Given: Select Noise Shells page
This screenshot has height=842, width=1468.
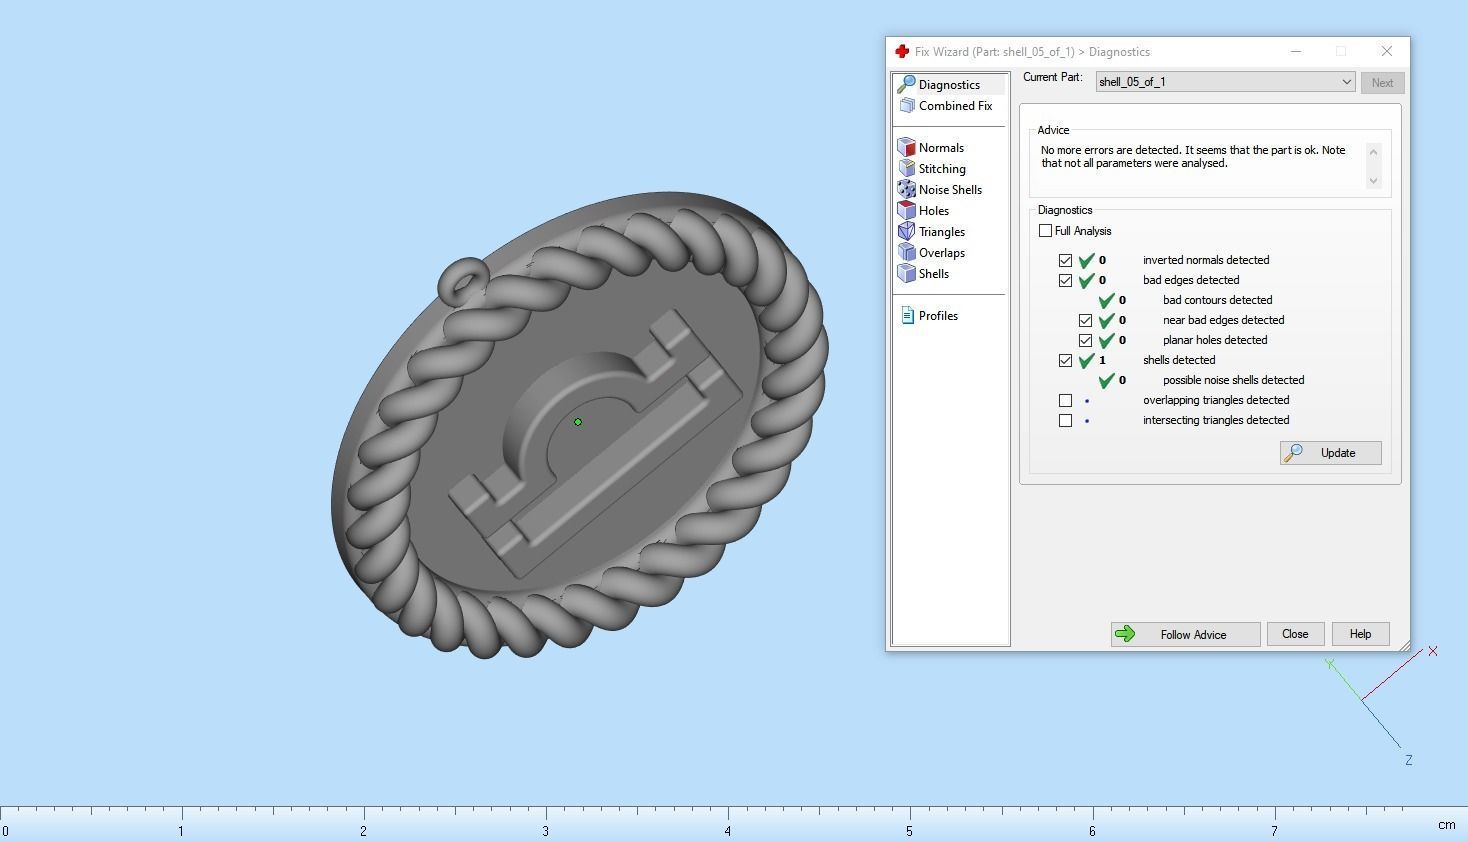Looking at the screenshot, I should (x=950, y=190).
